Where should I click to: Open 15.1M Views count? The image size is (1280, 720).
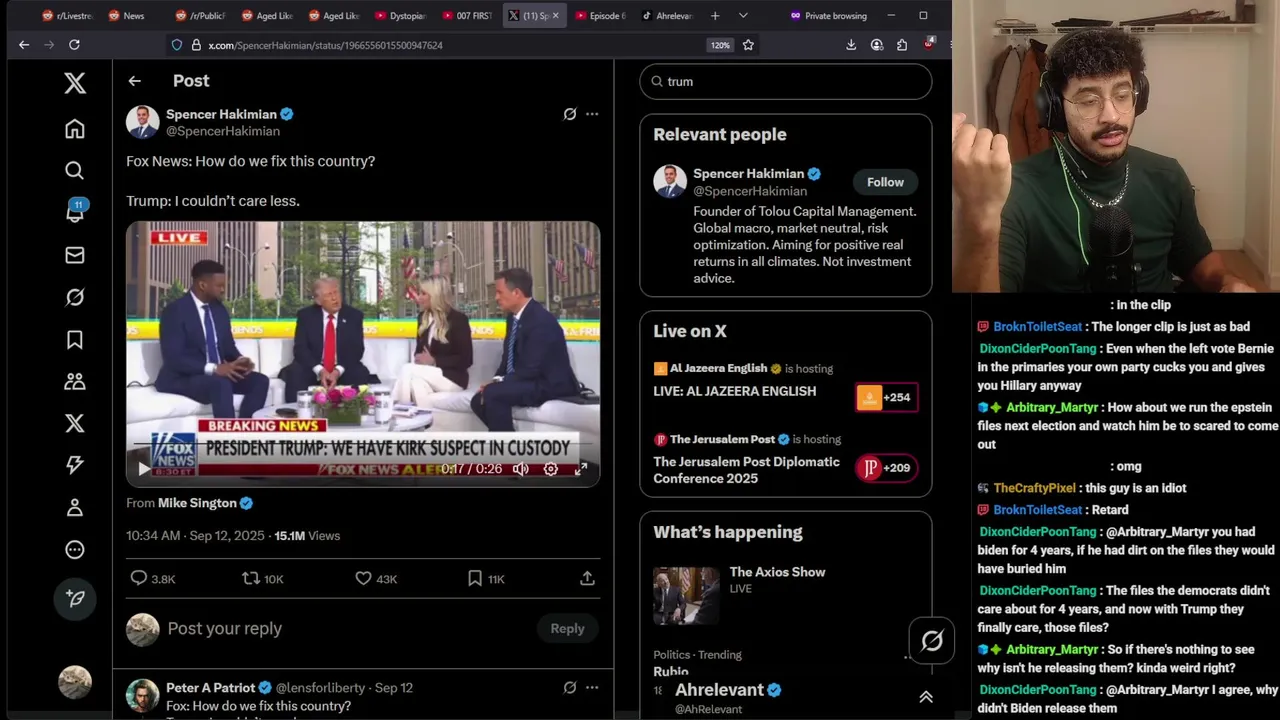click(307, 536)
